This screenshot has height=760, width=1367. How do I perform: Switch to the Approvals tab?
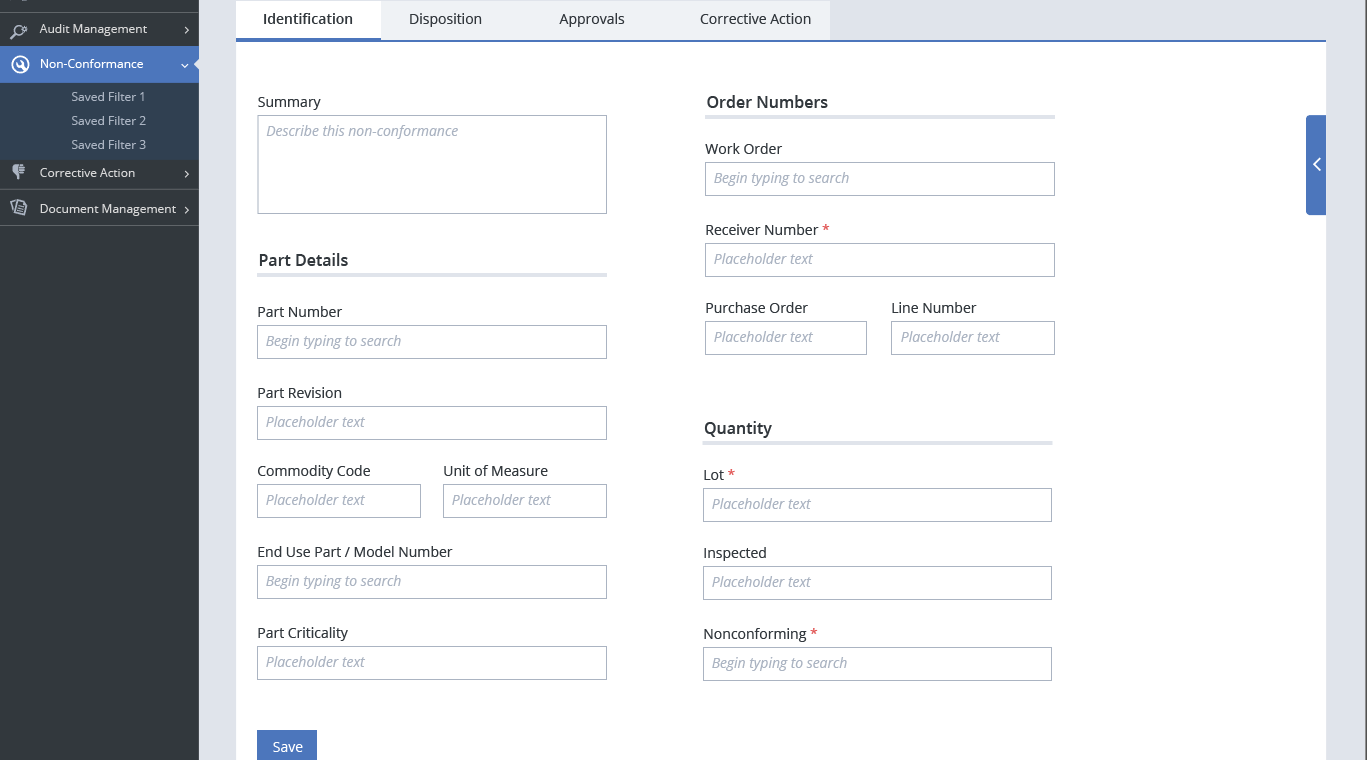pos(592,19)
